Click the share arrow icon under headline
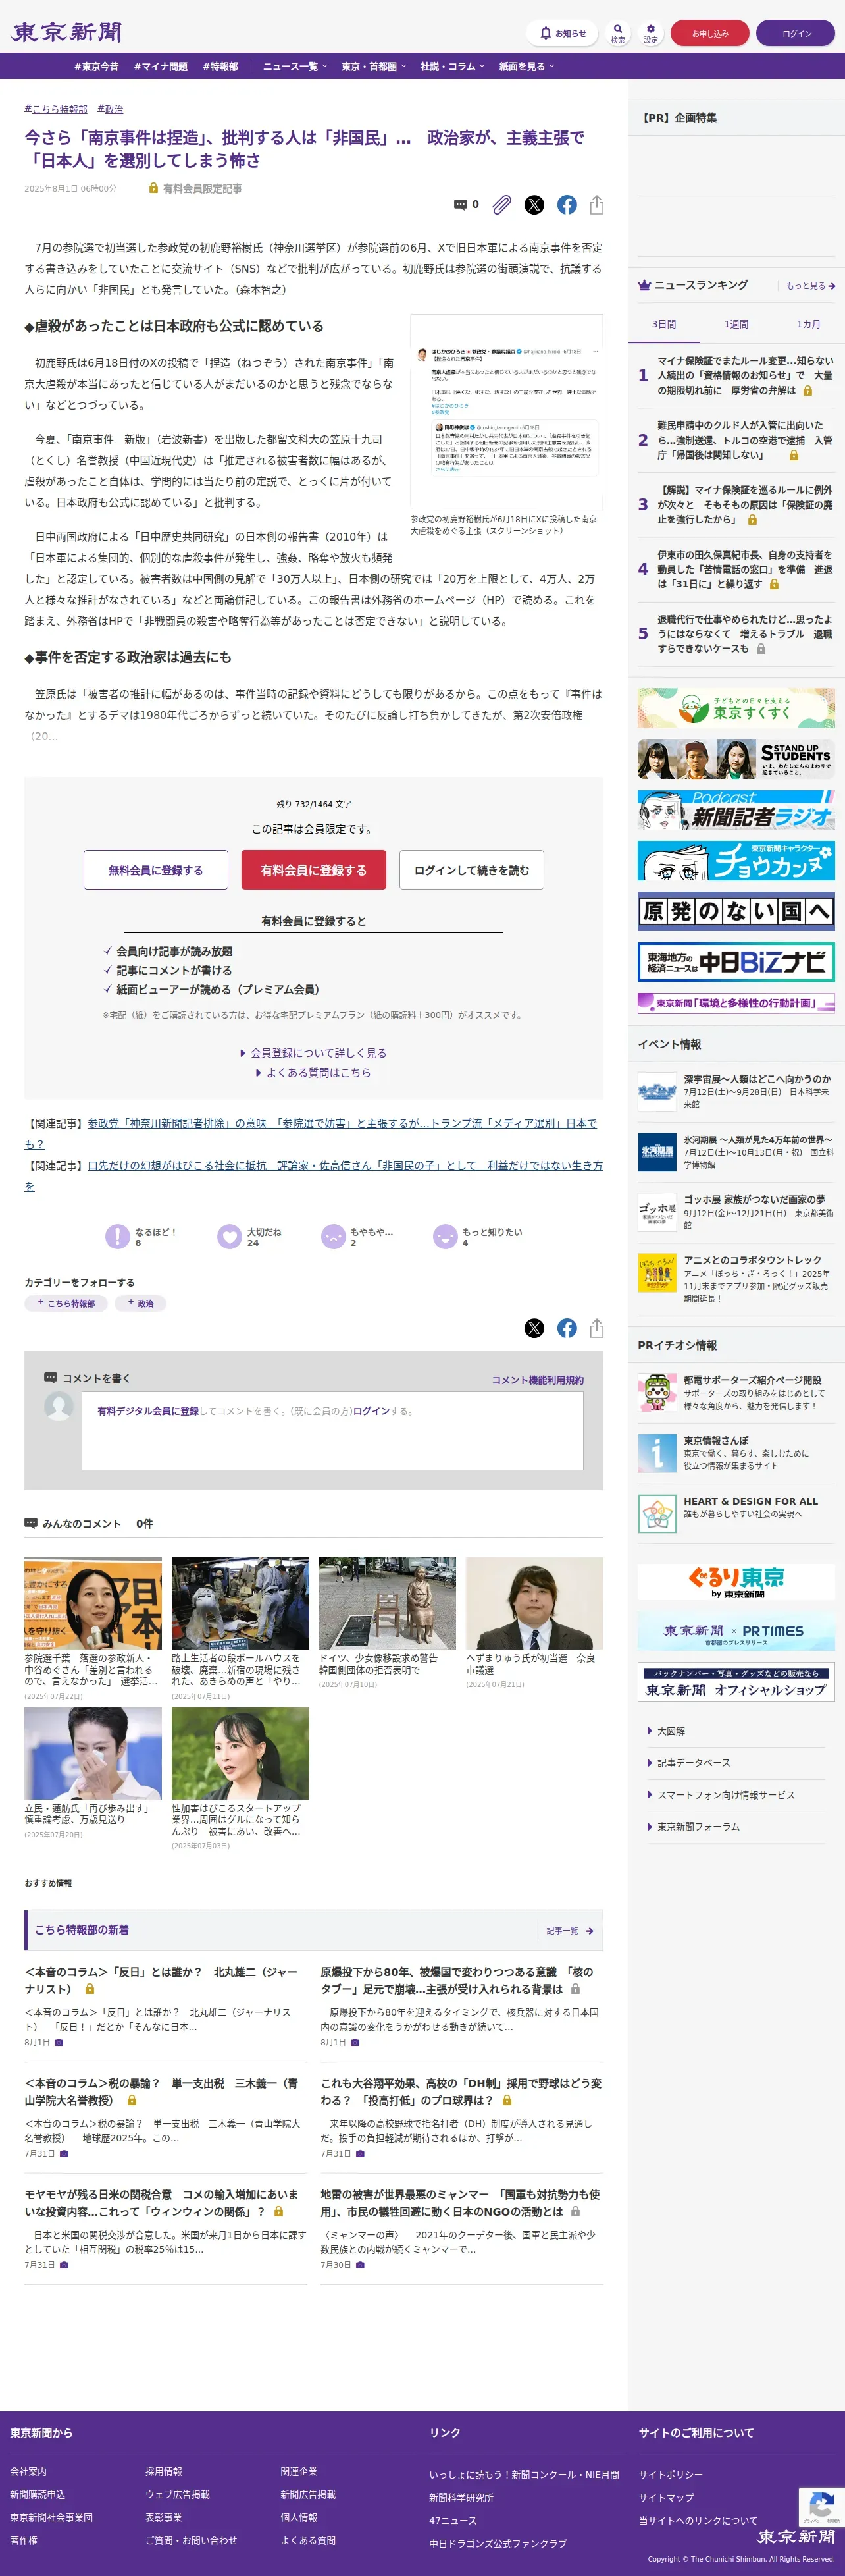Screen dimensions: 845x2576 coord(597,204)
